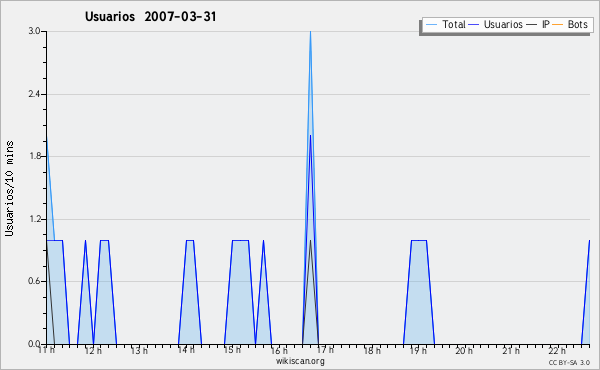Select the 'IP' legend entry
600x370 pixels.
[x=538, y=24]
